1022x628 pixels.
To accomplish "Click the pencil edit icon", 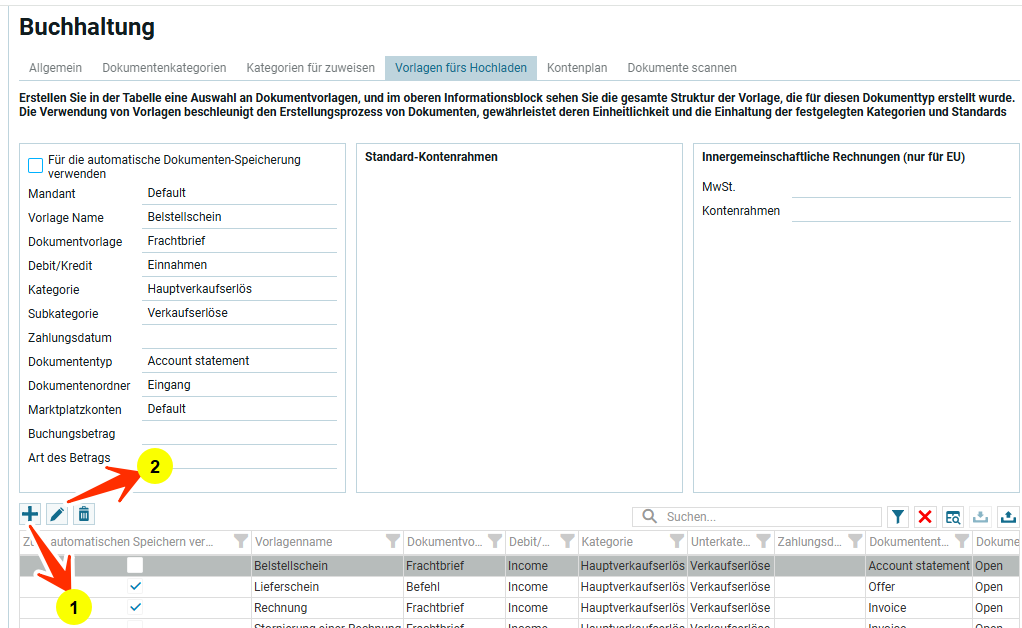I will coord(57,514).
